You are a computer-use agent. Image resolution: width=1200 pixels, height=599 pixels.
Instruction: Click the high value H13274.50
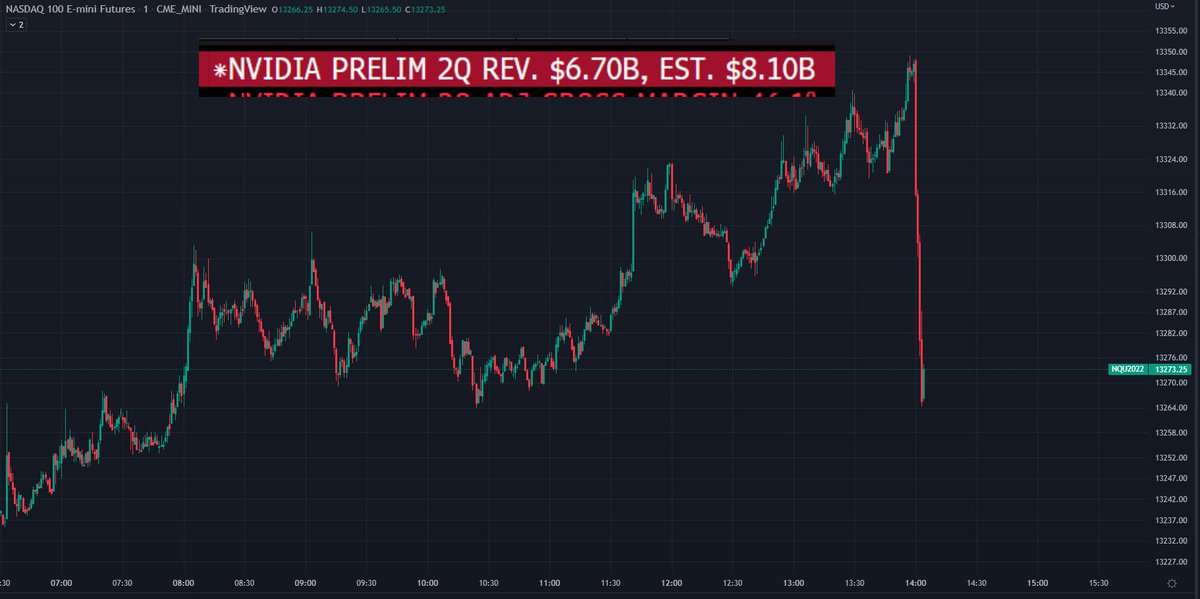(339, 9)
